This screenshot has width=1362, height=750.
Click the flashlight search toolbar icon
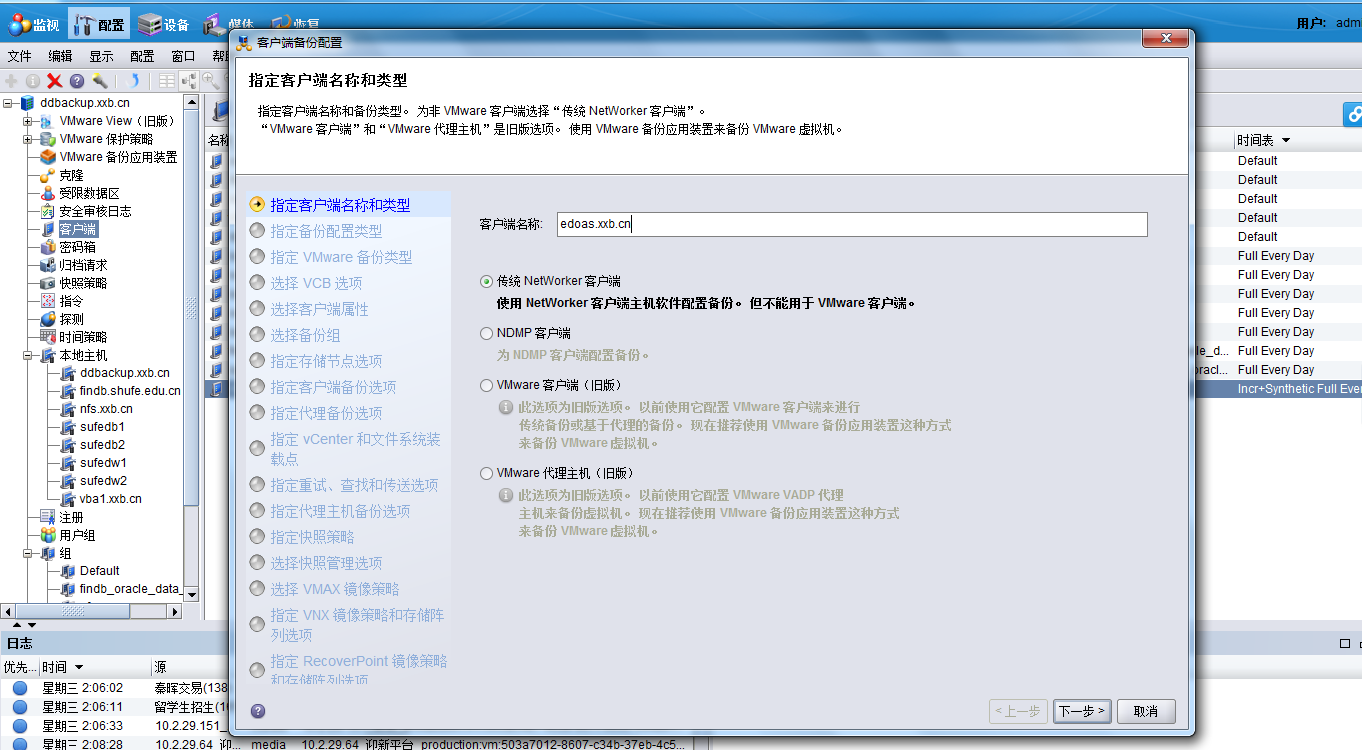[99, 81]
